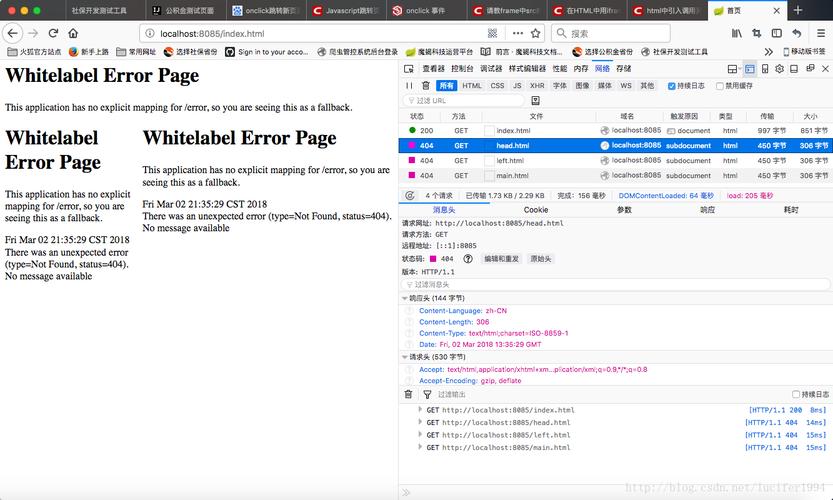Open the 存储 storage tab
This screenshot has width=833, height=500.
coord(624,69)
